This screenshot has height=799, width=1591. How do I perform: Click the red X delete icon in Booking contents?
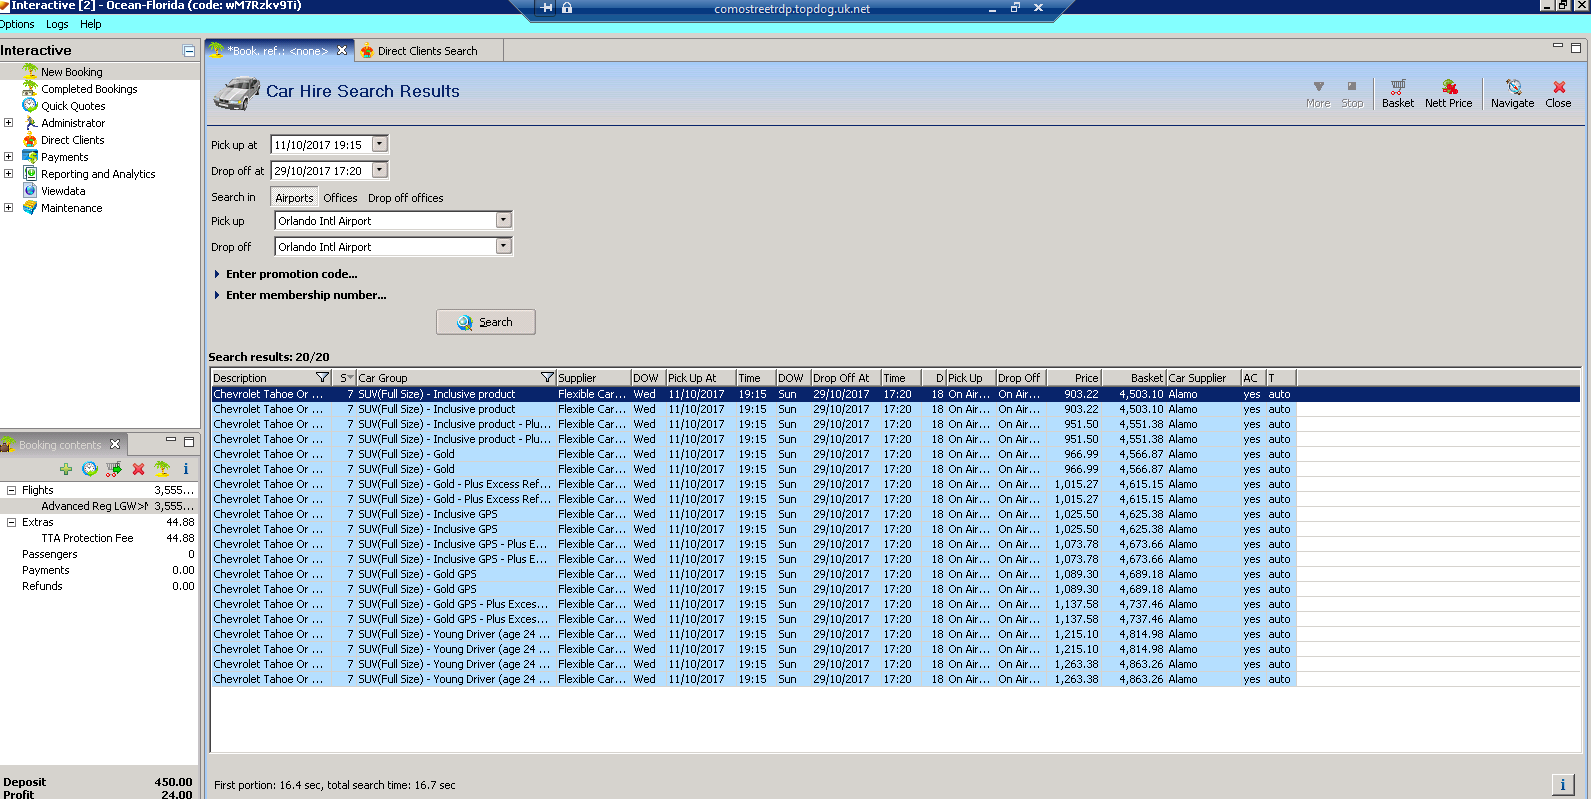point(138,469)
